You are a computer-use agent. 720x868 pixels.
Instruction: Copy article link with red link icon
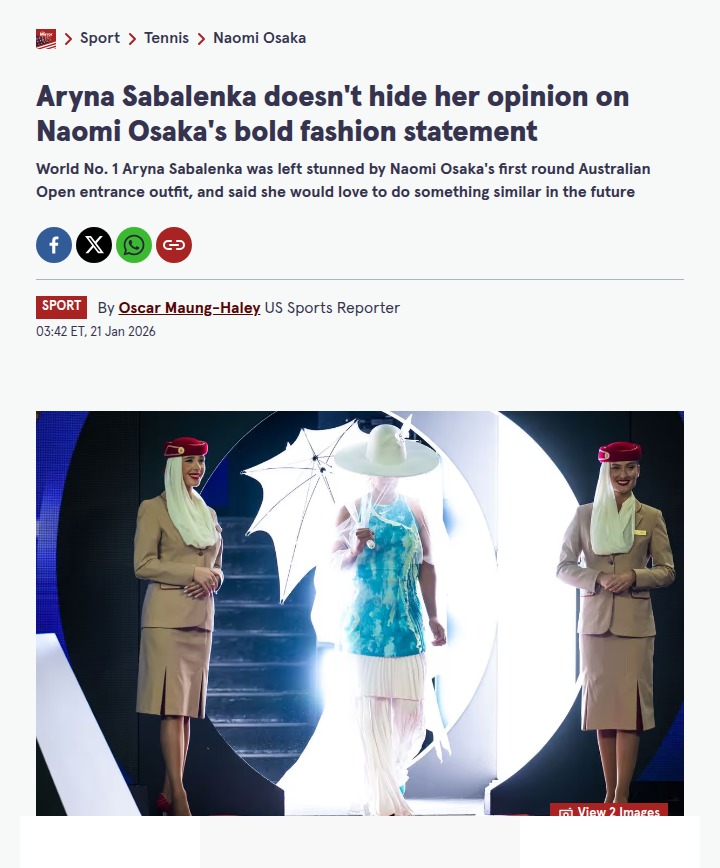pos(174,245)
